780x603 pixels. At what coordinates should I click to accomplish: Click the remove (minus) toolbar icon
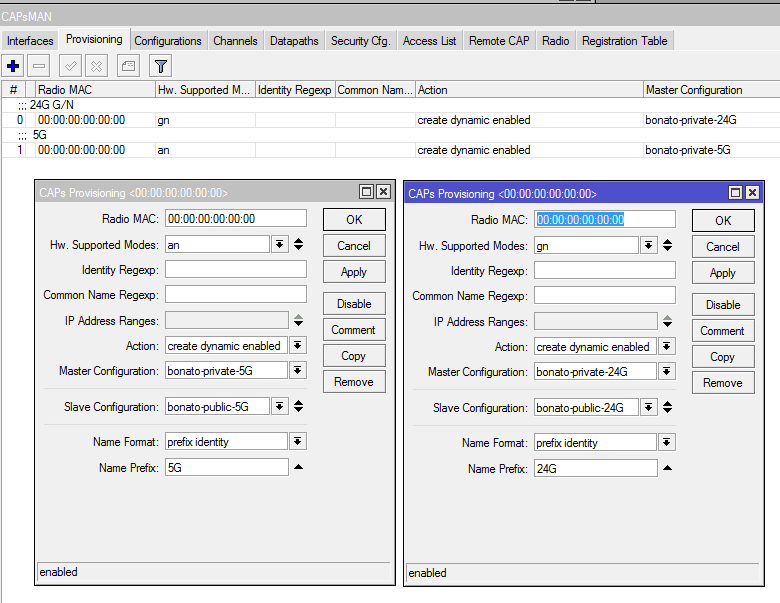(x=39, y=66)
